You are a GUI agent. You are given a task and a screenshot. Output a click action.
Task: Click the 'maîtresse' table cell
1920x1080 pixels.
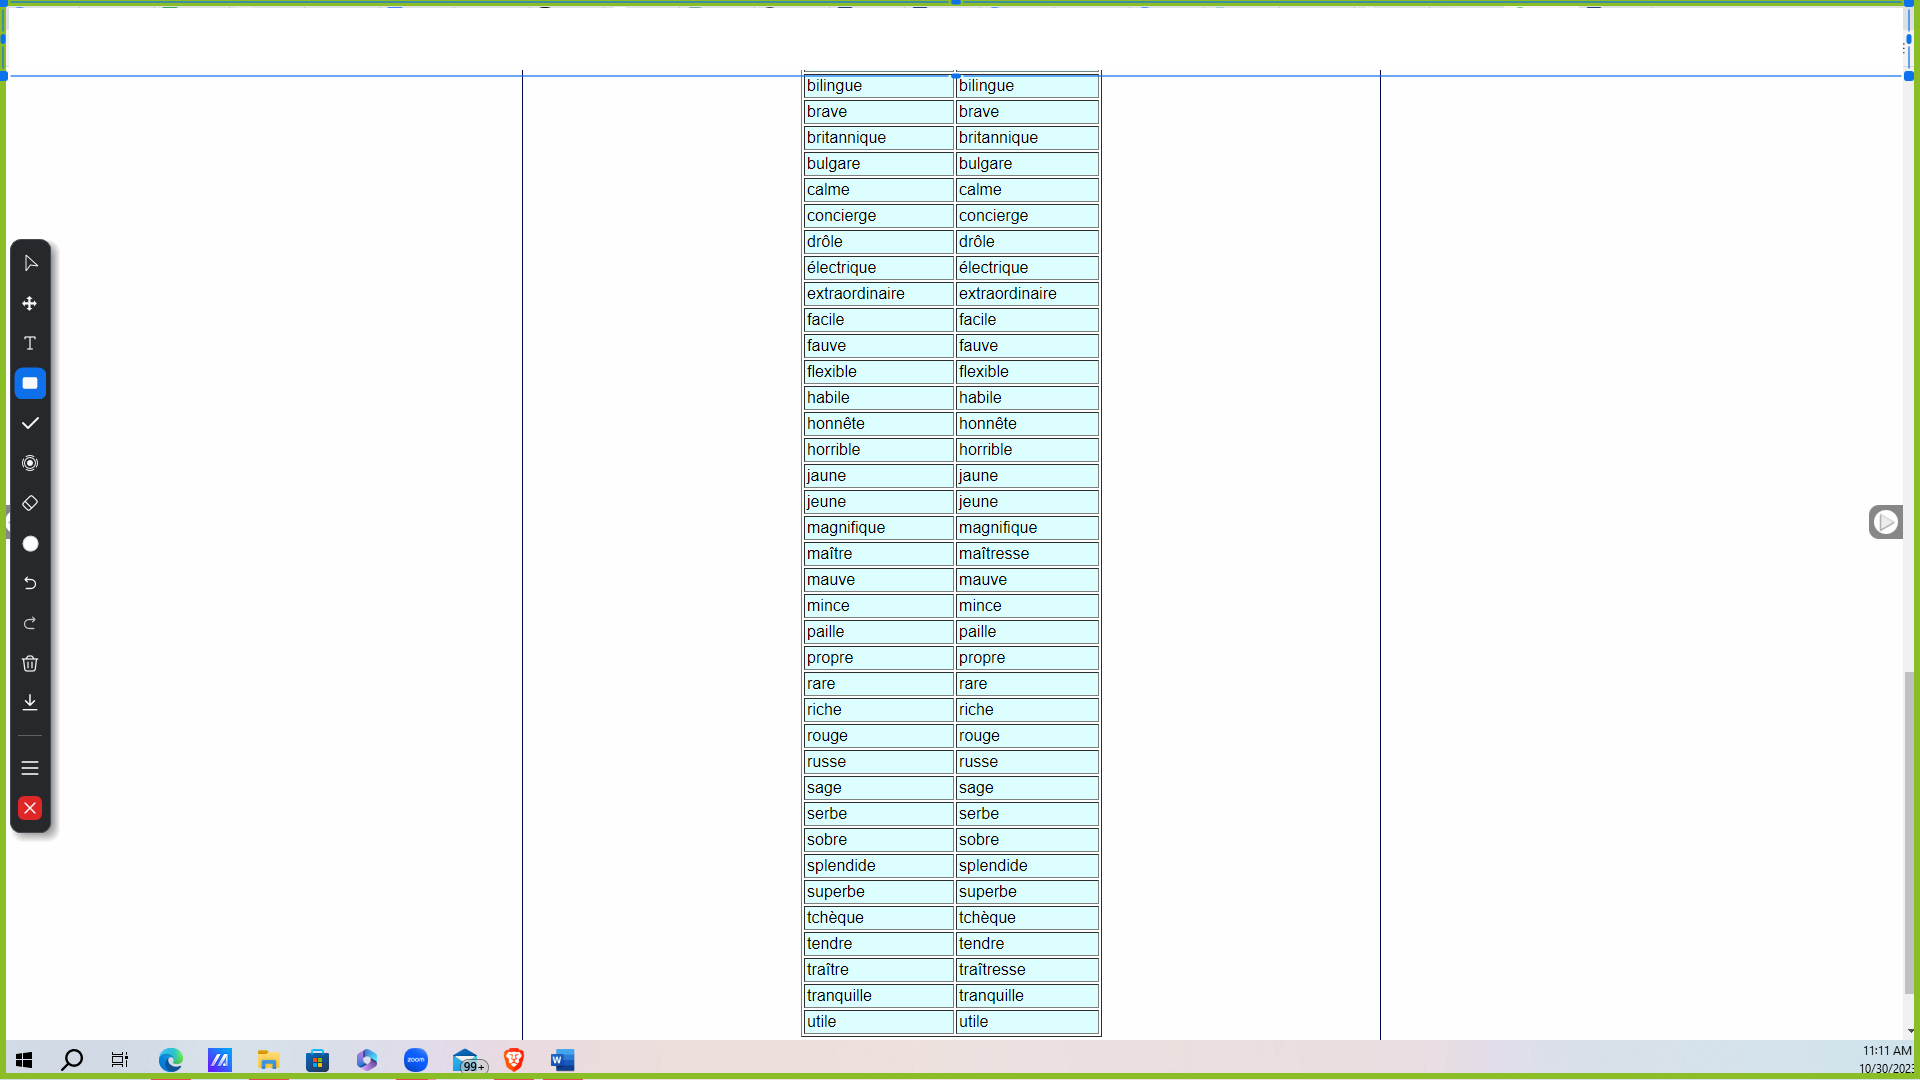(x=1027, y=554)
